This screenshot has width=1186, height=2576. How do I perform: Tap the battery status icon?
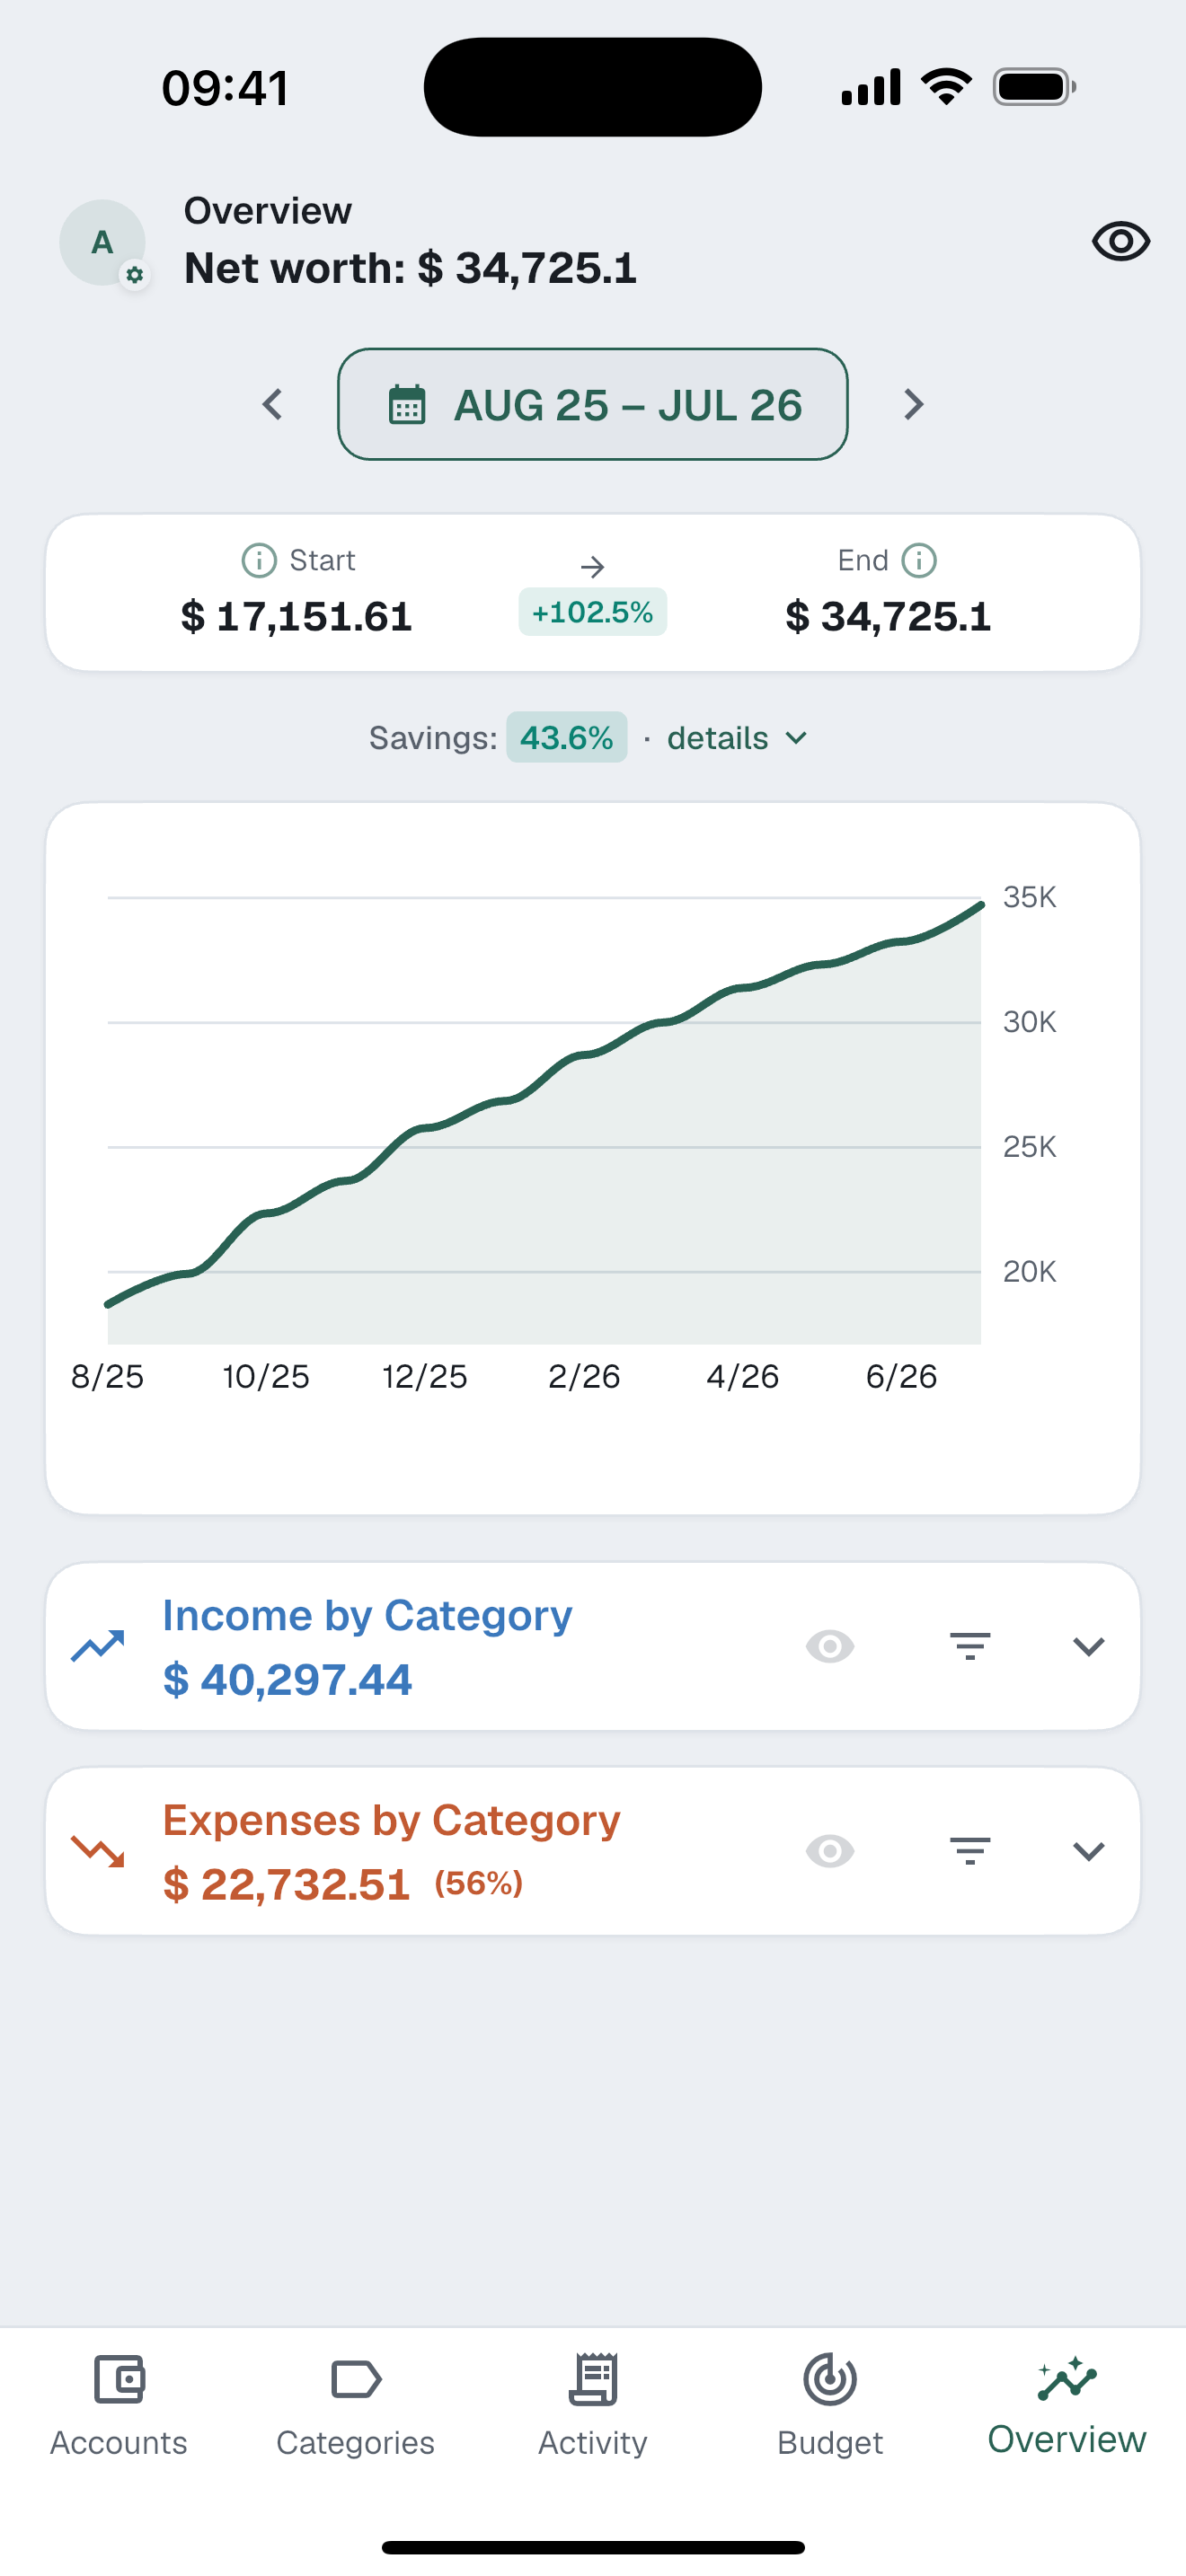pos(1034,87)
